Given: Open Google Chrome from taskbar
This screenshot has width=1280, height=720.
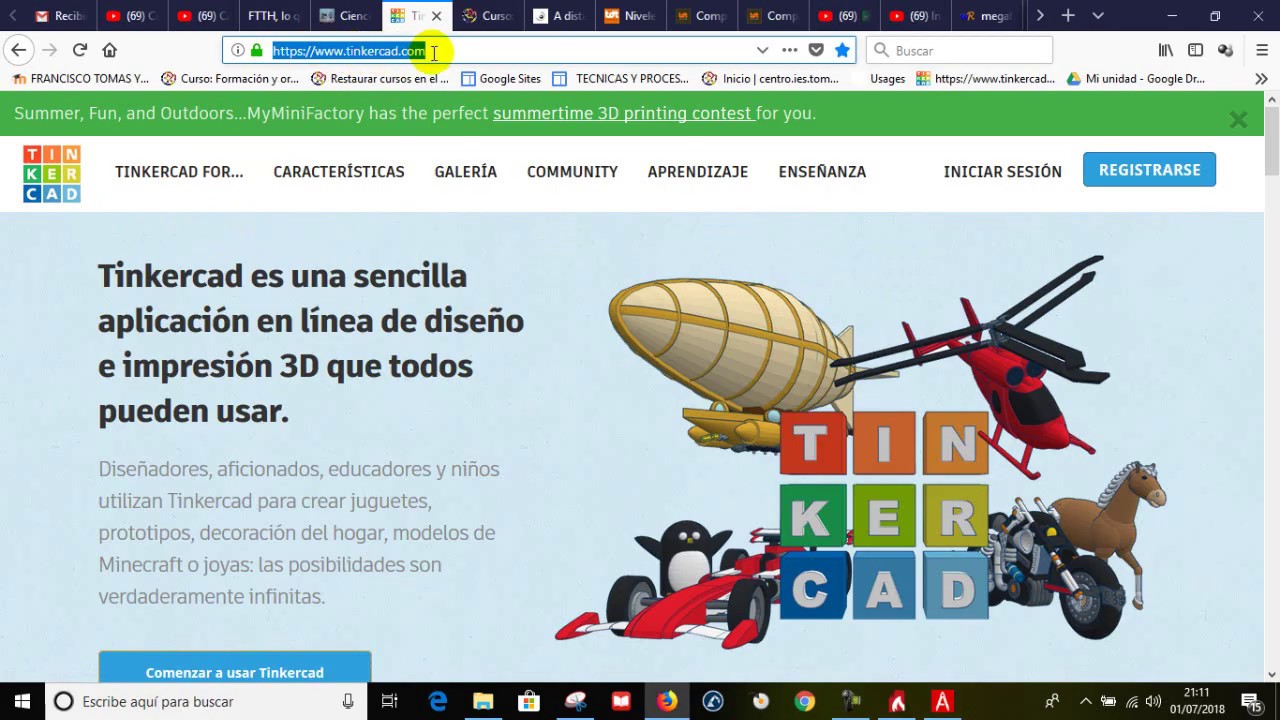Looking at the screenshot, I should [805, 701].
